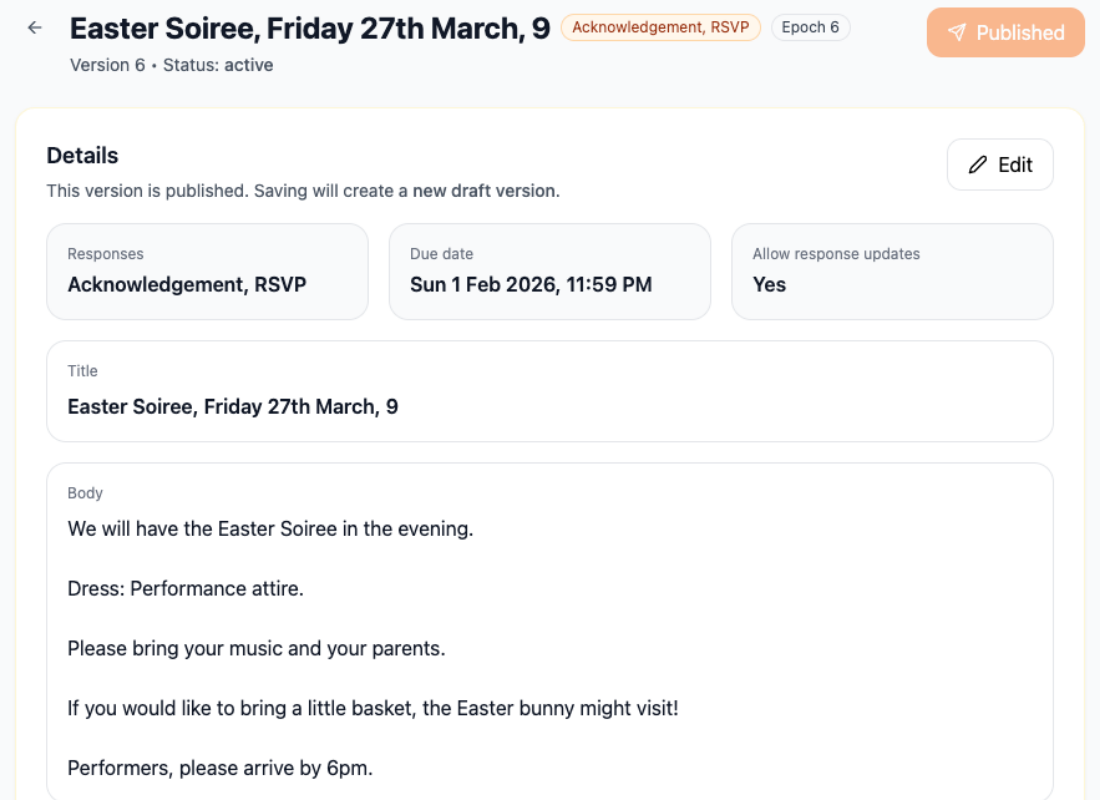Click the Edit button in Details
Viewport: 1100px width, 800px height.
pyautogui.click(x=1000, y=164)
